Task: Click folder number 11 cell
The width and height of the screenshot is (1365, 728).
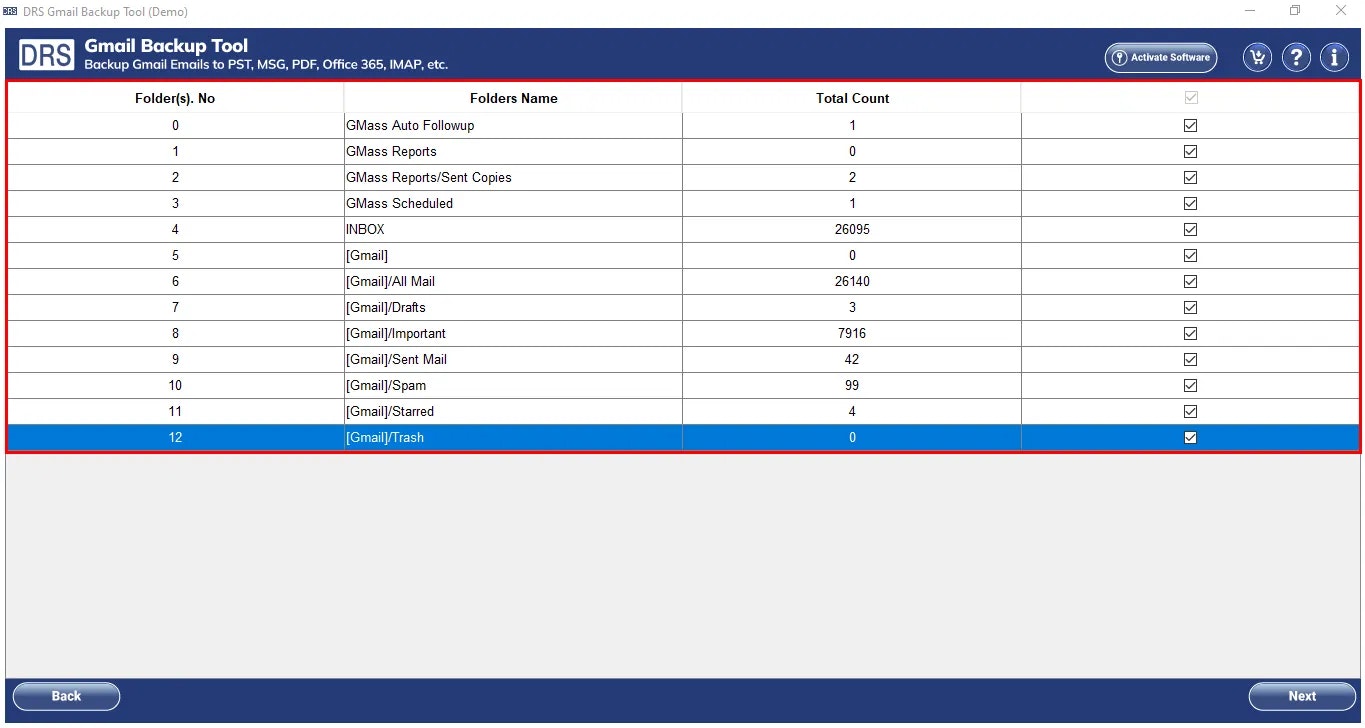Action: [x=175, y=411]
